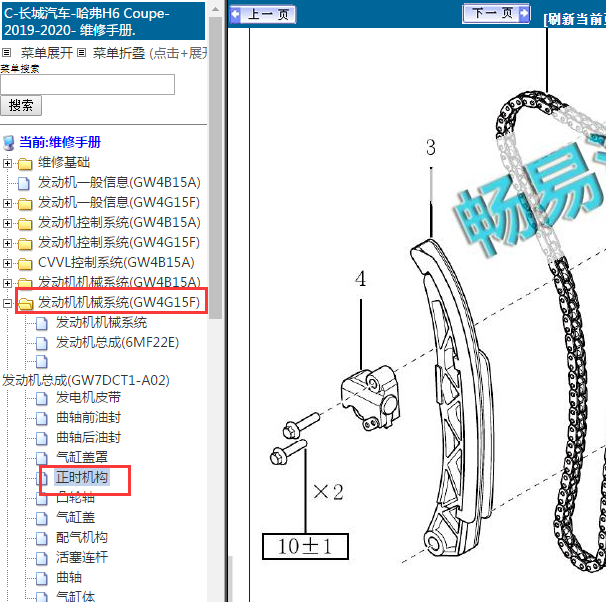The width and height of the screenshot is (606, 602).
Task: Click open folder icon of 发动机机械系统(GW4G15F)
Action: click(x=26, y=304)
